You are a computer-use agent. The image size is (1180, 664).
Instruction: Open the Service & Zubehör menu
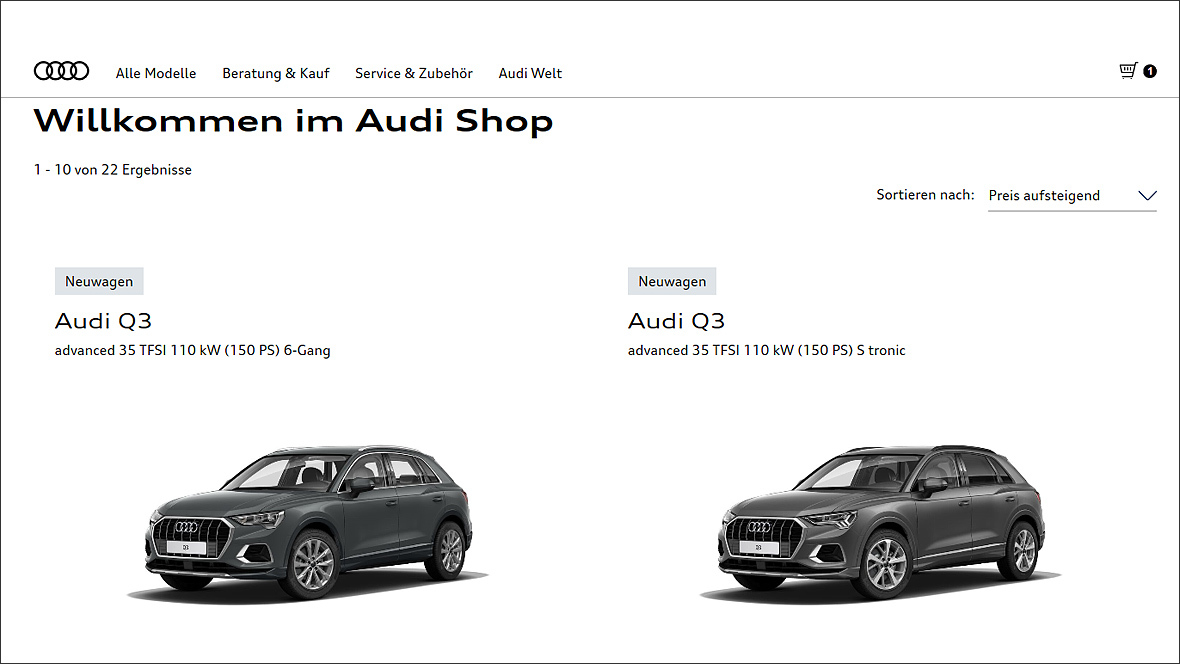pos(414,73)
